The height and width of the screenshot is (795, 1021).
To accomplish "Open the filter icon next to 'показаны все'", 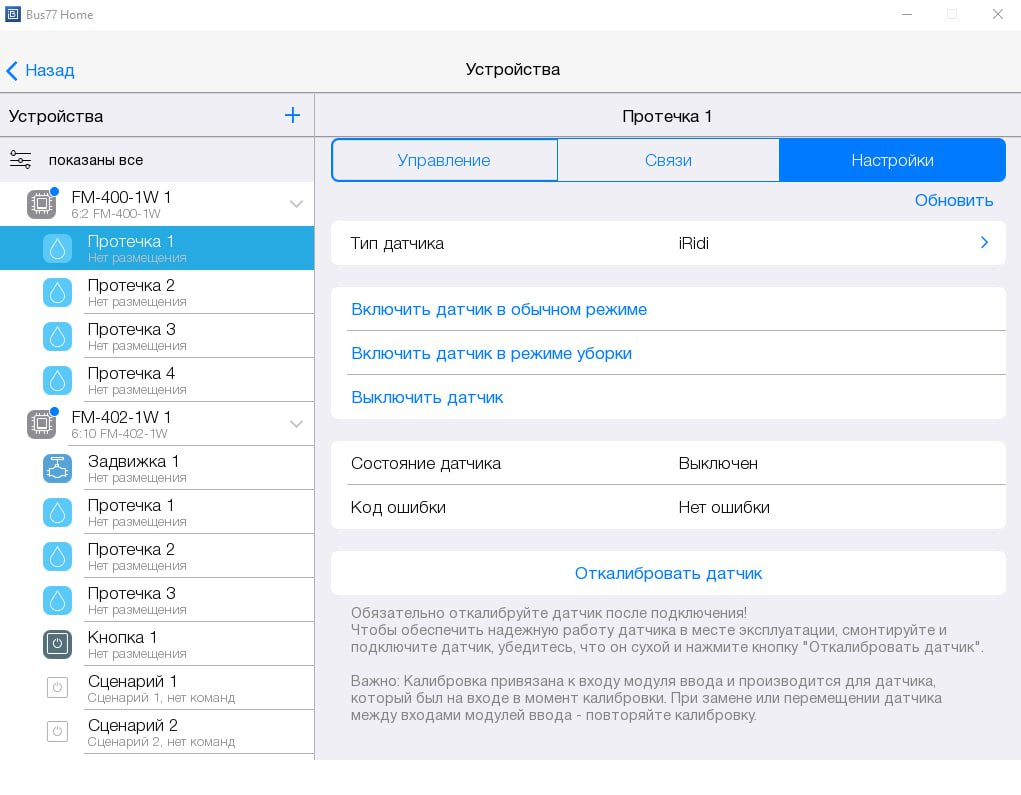I will (21, 160).
